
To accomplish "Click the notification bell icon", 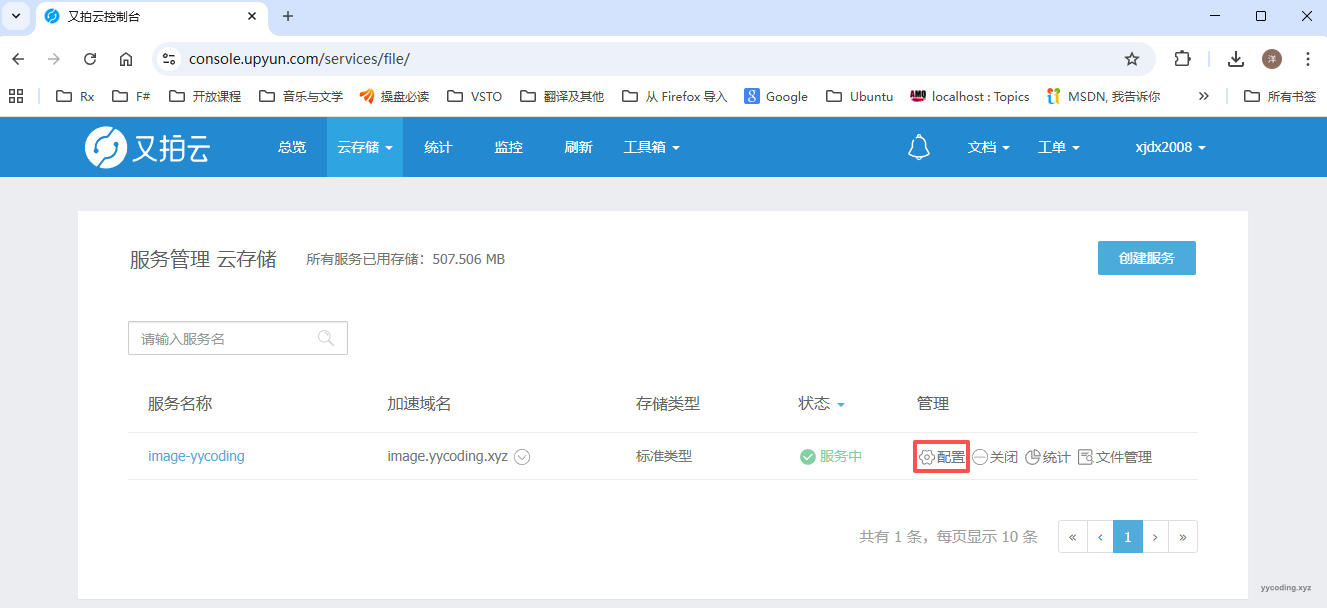I will click(918, 147).
